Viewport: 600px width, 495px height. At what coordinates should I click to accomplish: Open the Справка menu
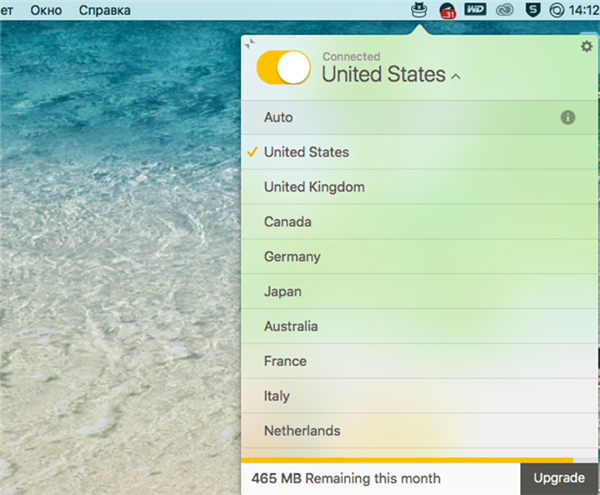pyautogui.click(x=104, y=10)
